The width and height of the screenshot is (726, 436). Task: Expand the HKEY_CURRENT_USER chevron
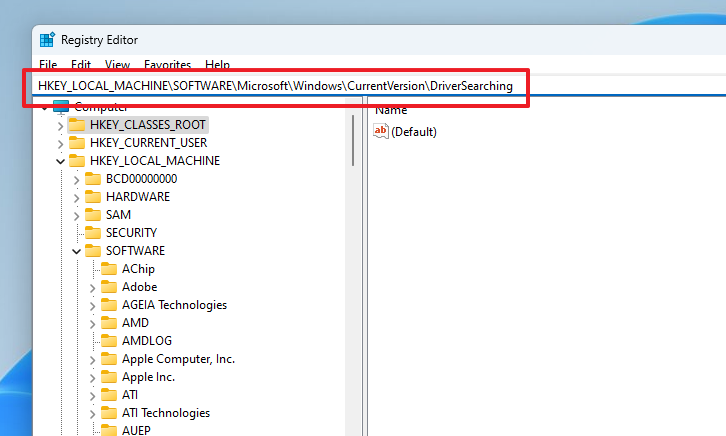pos(60,143)
